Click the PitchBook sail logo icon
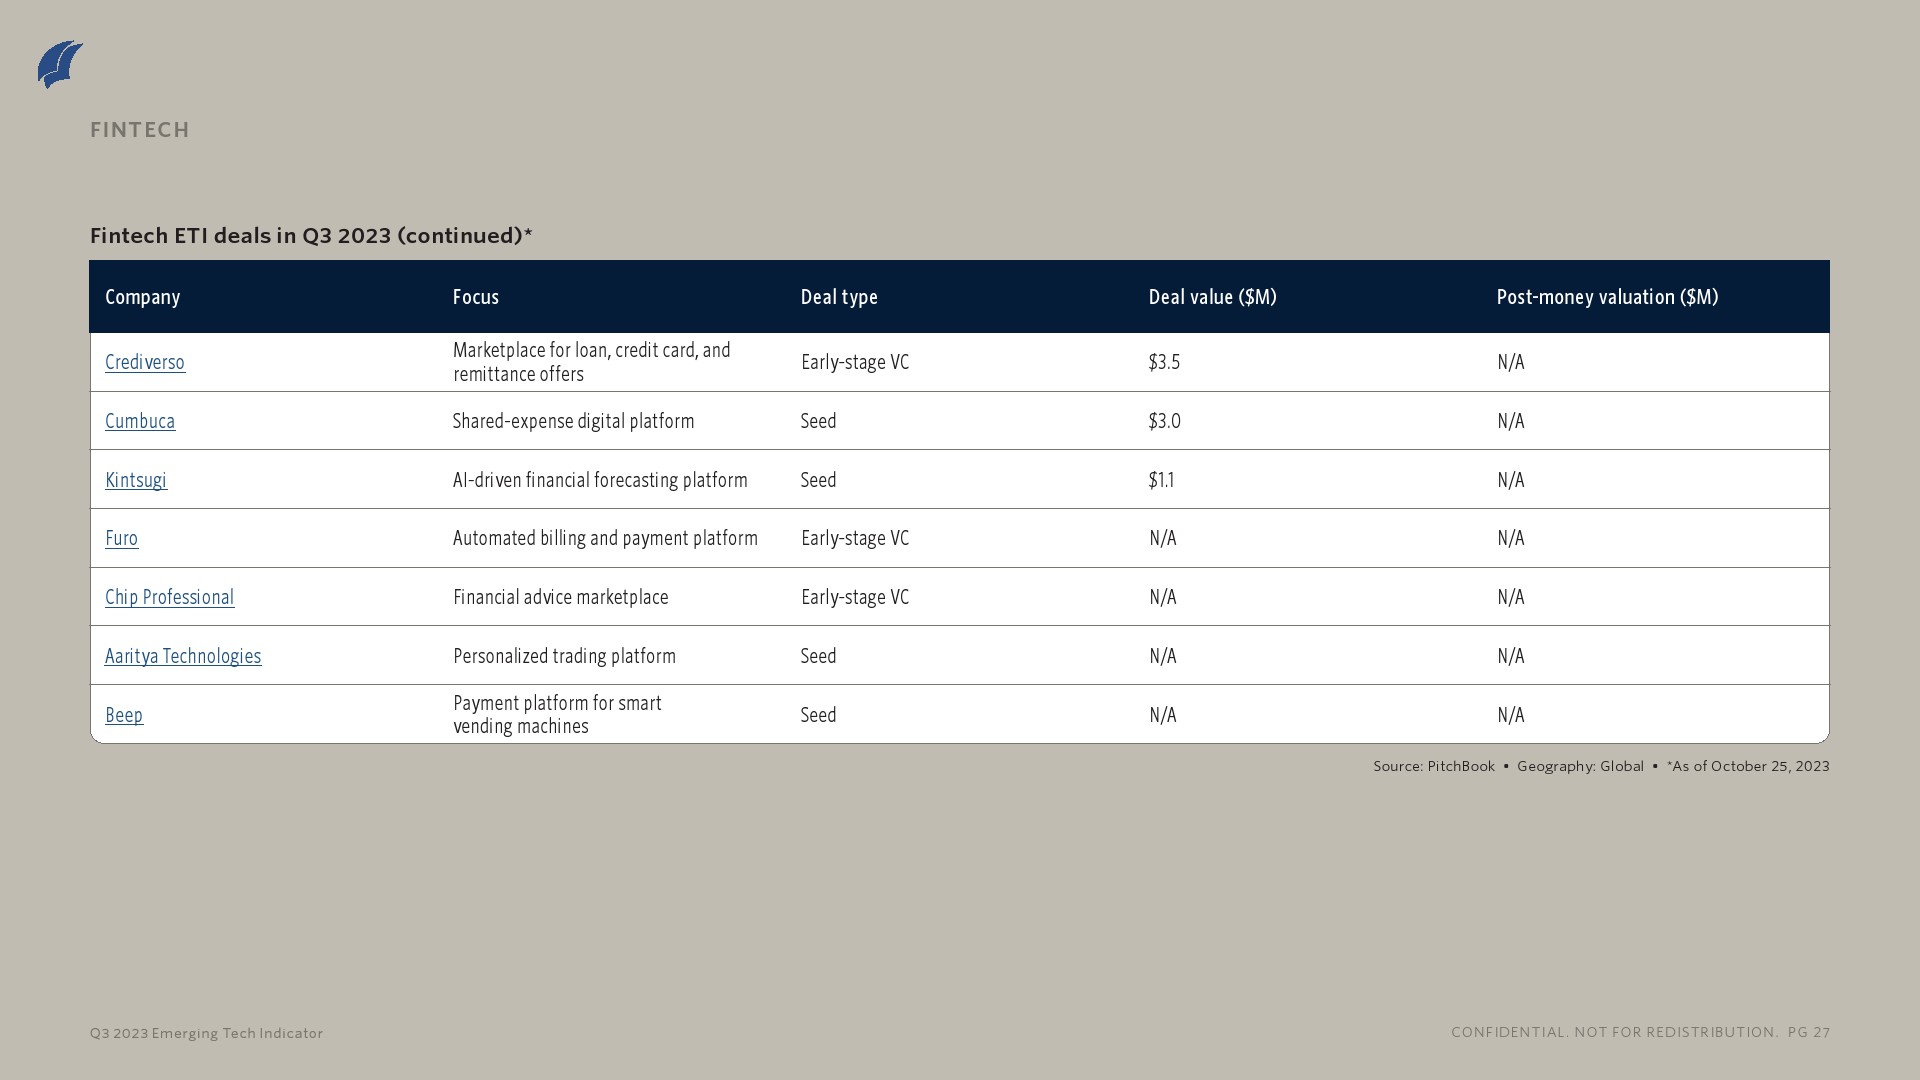 (60, 64)
